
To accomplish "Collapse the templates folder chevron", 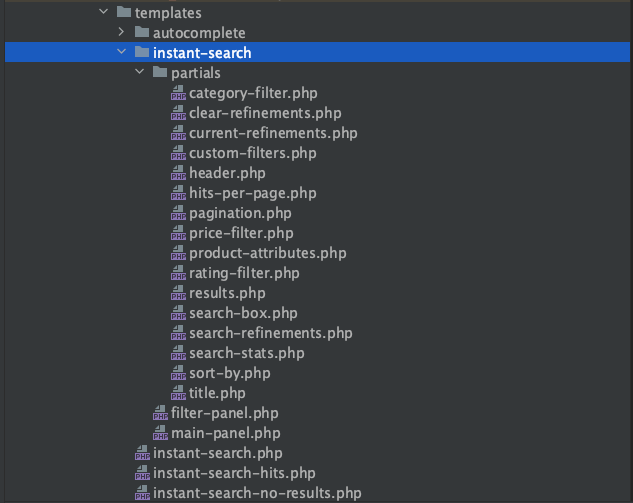I will [103, 13].
